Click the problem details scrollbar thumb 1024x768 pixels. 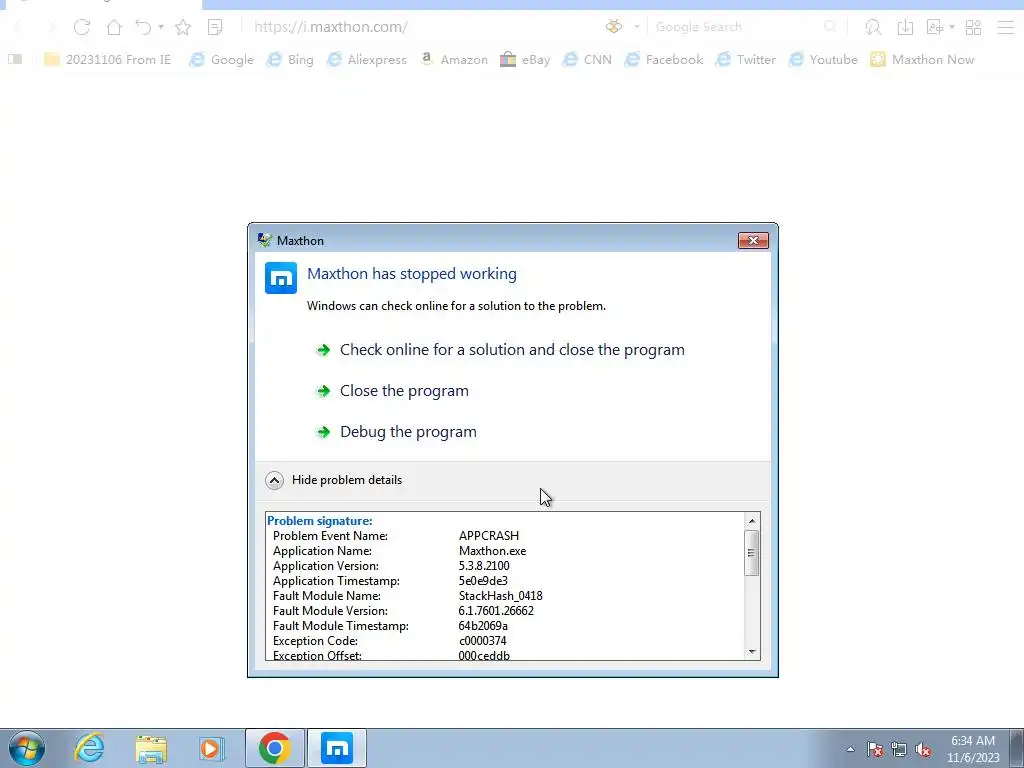click(x=752, y=552)
